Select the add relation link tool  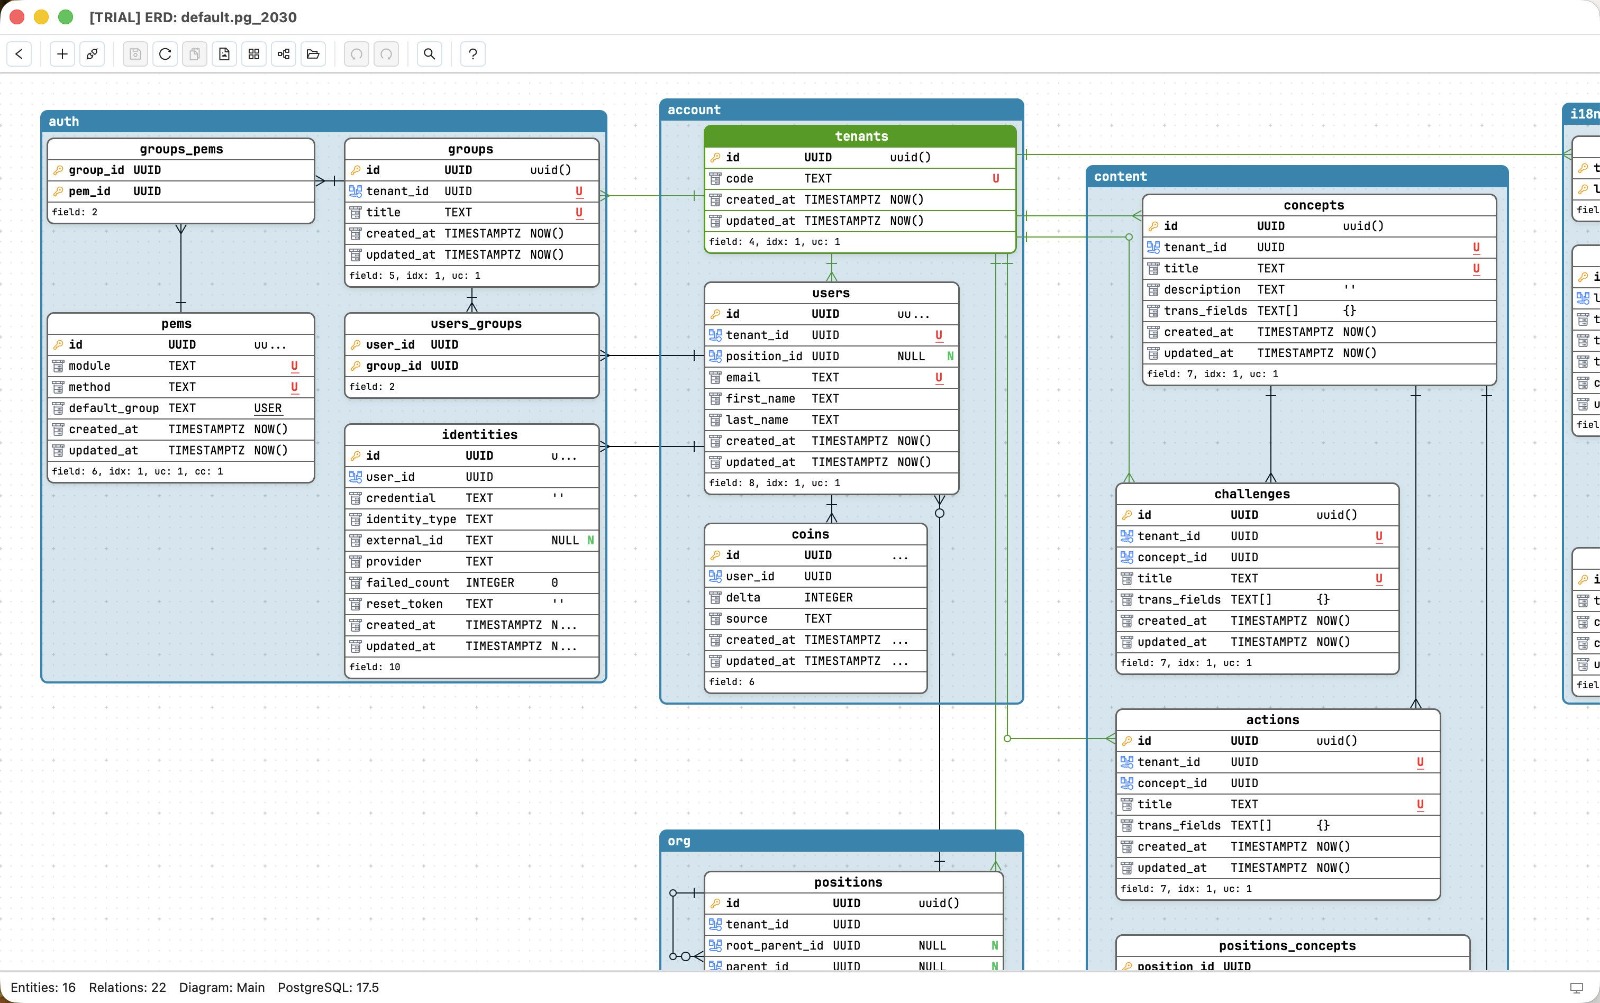92,54
